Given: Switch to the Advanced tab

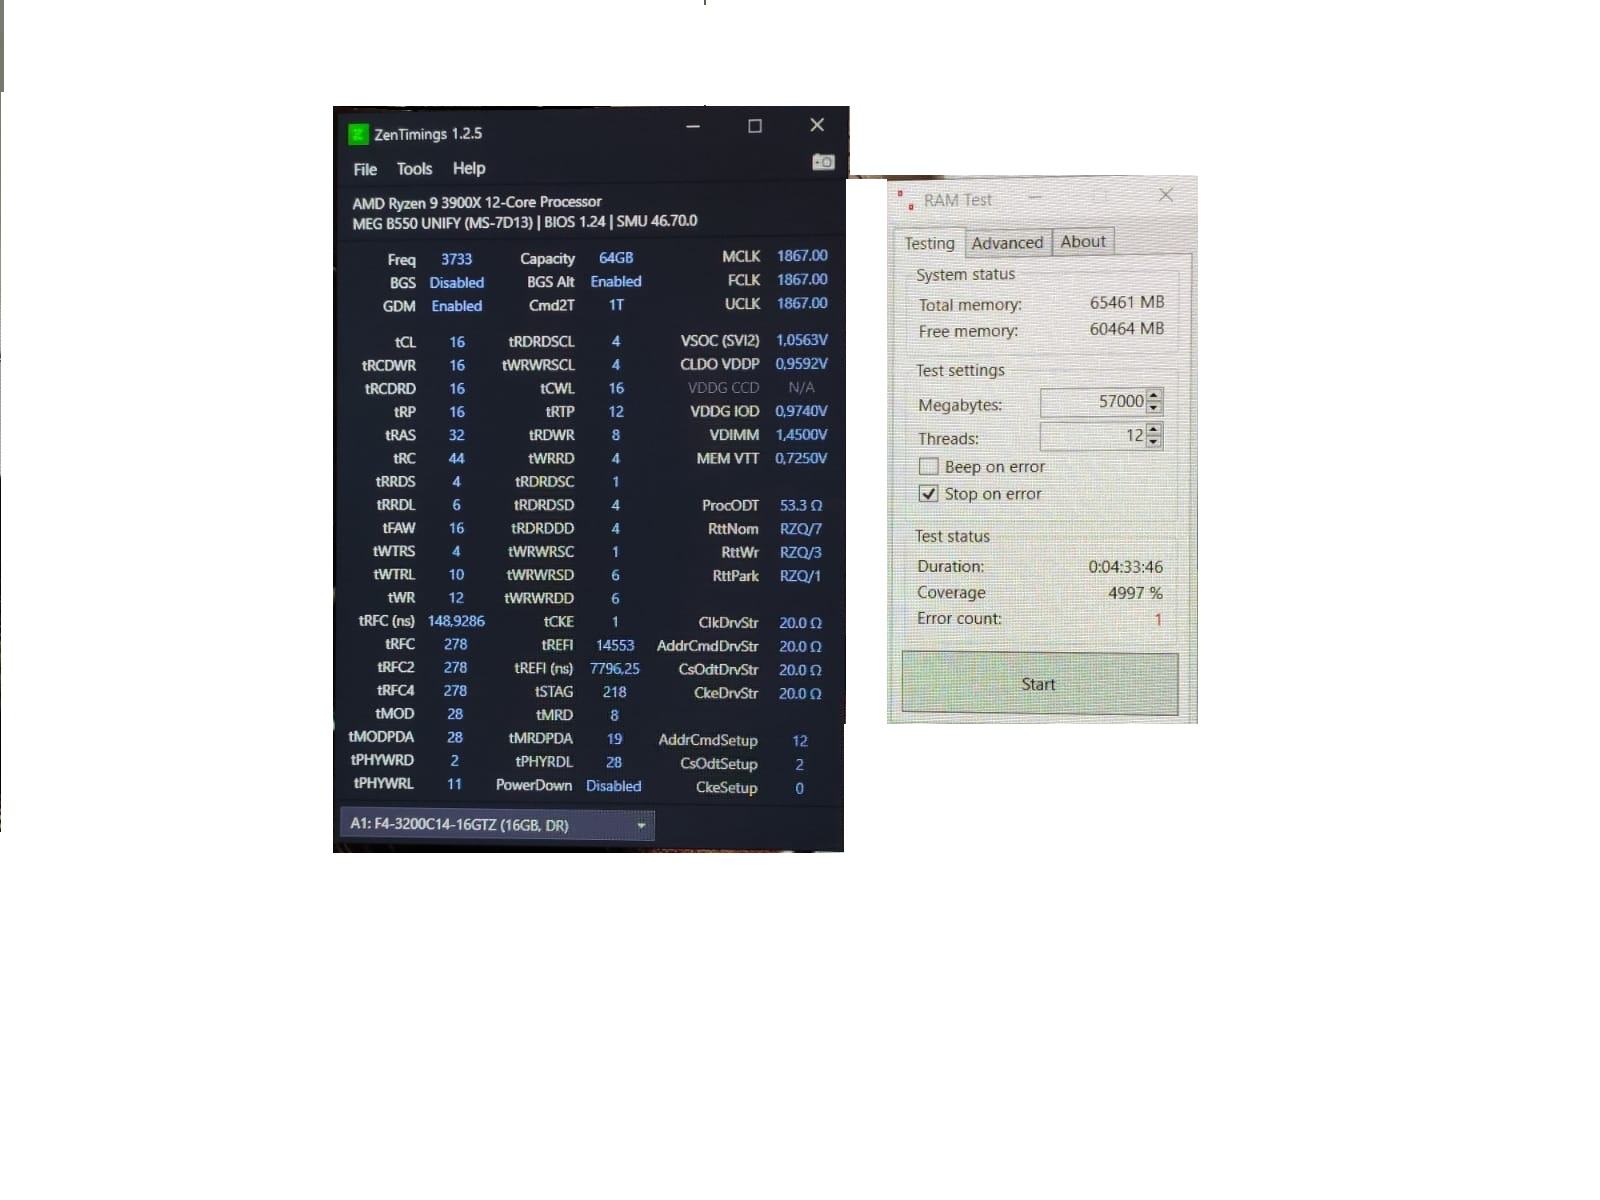Looking at the screenshot, I should click(x=1007, y=243).
